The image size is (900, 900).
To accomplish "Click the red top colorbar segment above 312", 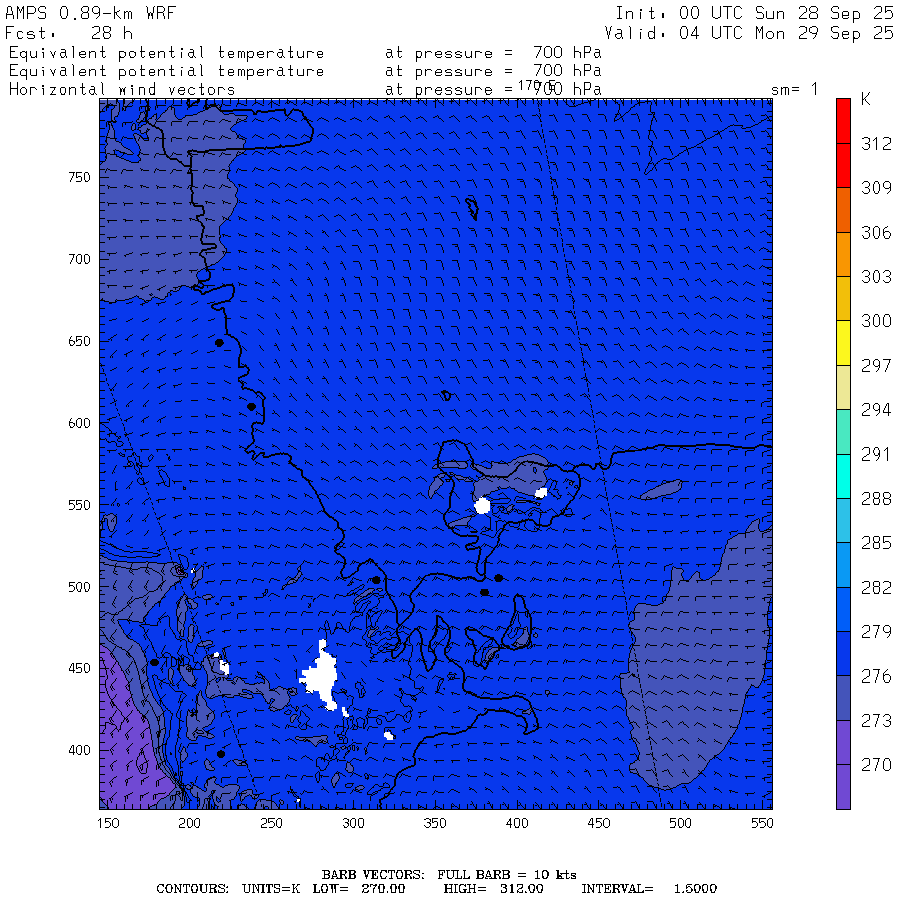I will (843, 121).
